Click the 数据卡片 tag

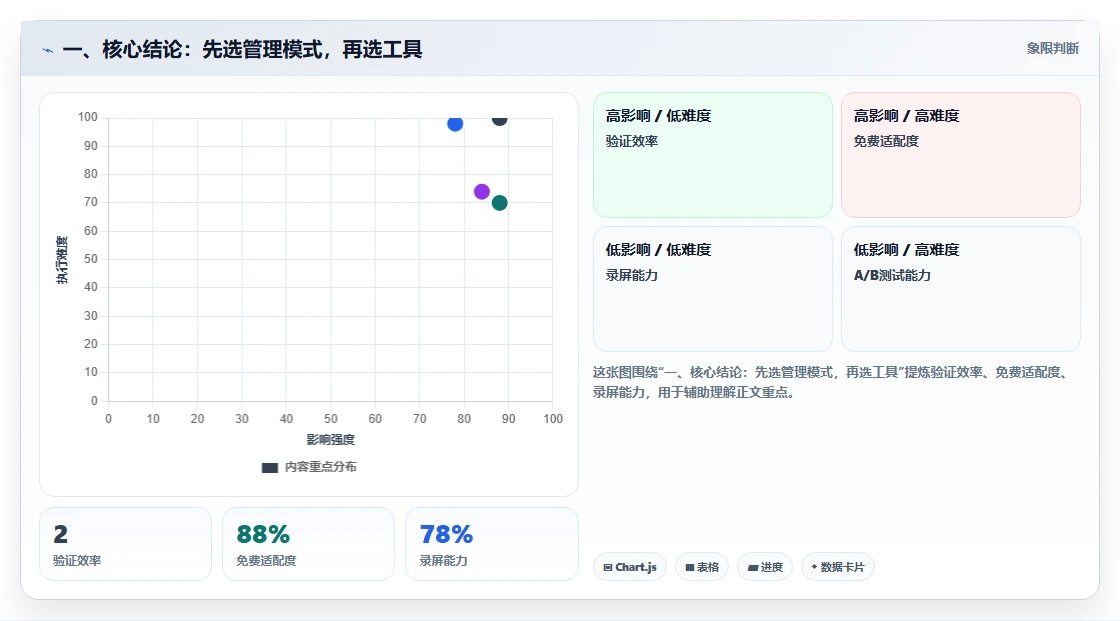(838, 567)
